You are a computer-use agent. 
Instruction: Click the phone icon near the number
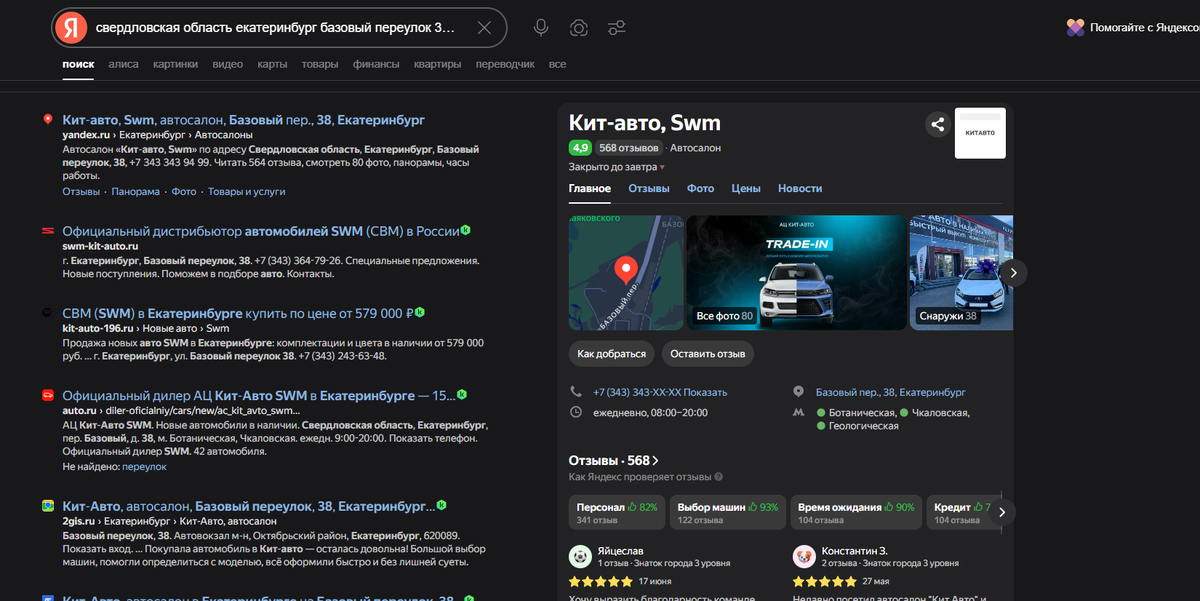point(576,392)
